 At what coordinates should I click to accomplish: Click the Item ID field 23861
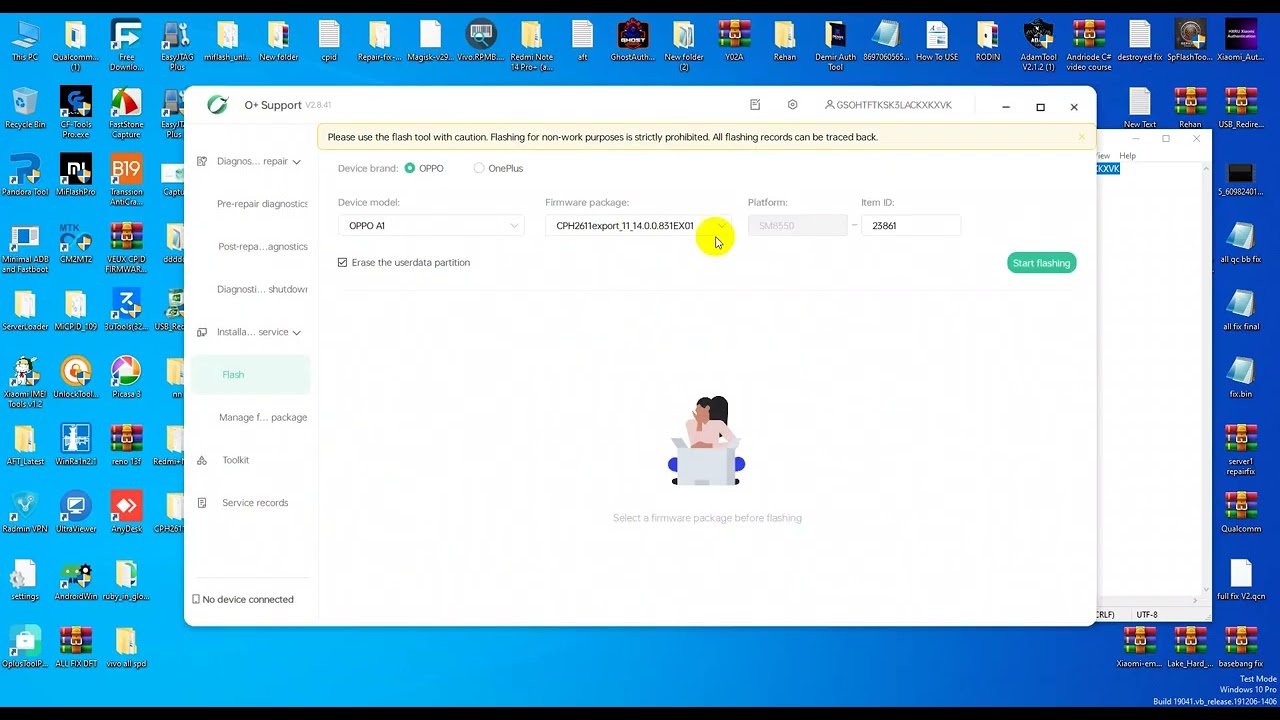pos(911,226)
